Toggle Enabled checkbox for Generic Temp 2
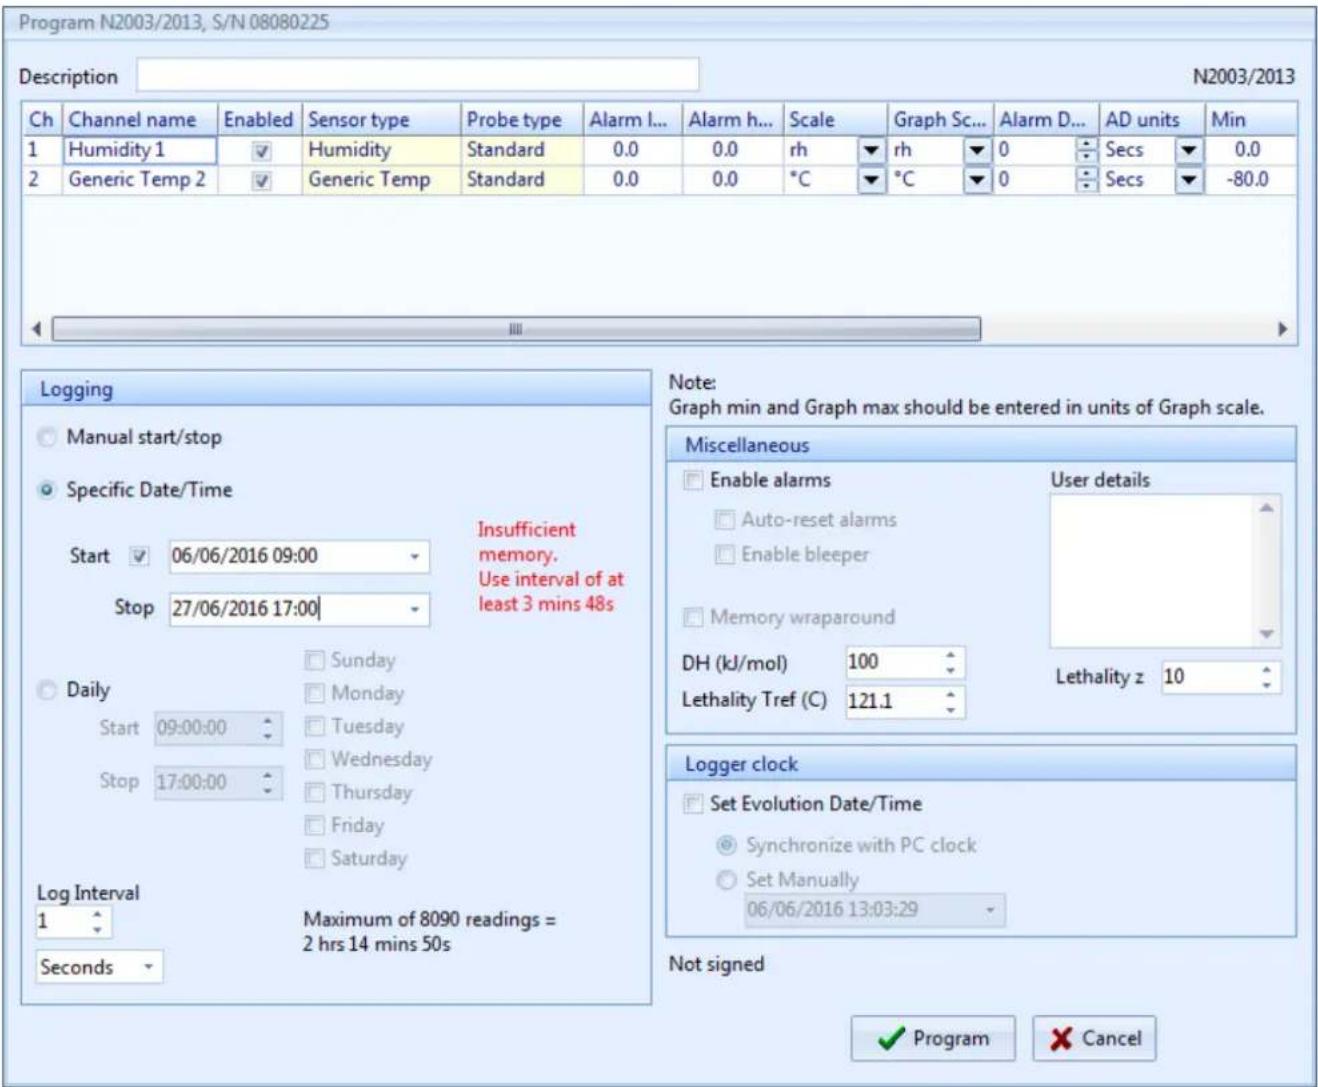 pos(261,181)
